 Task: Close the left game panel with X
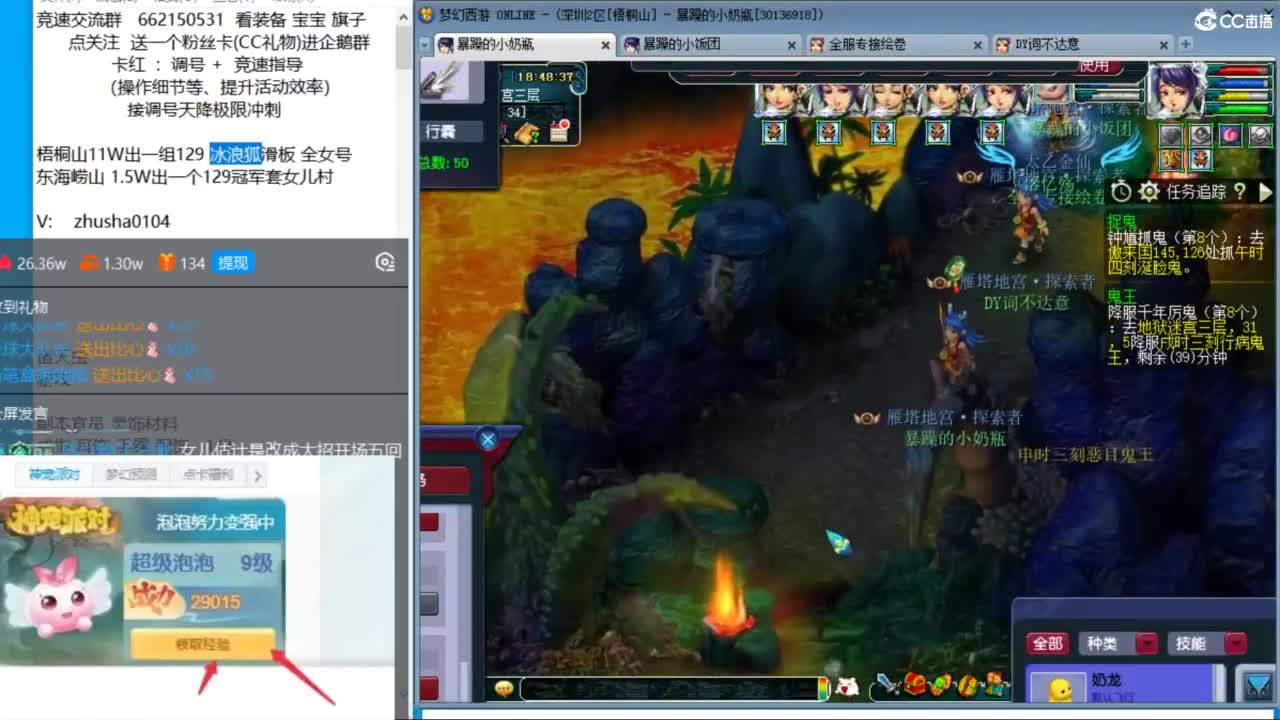[488, 439]
